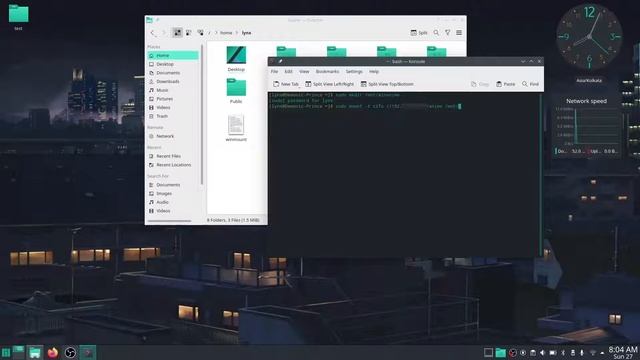This screenshot has width=640, height=360.
Task: Select Videos under Places in Dolphin
Action: click(173, 107)
